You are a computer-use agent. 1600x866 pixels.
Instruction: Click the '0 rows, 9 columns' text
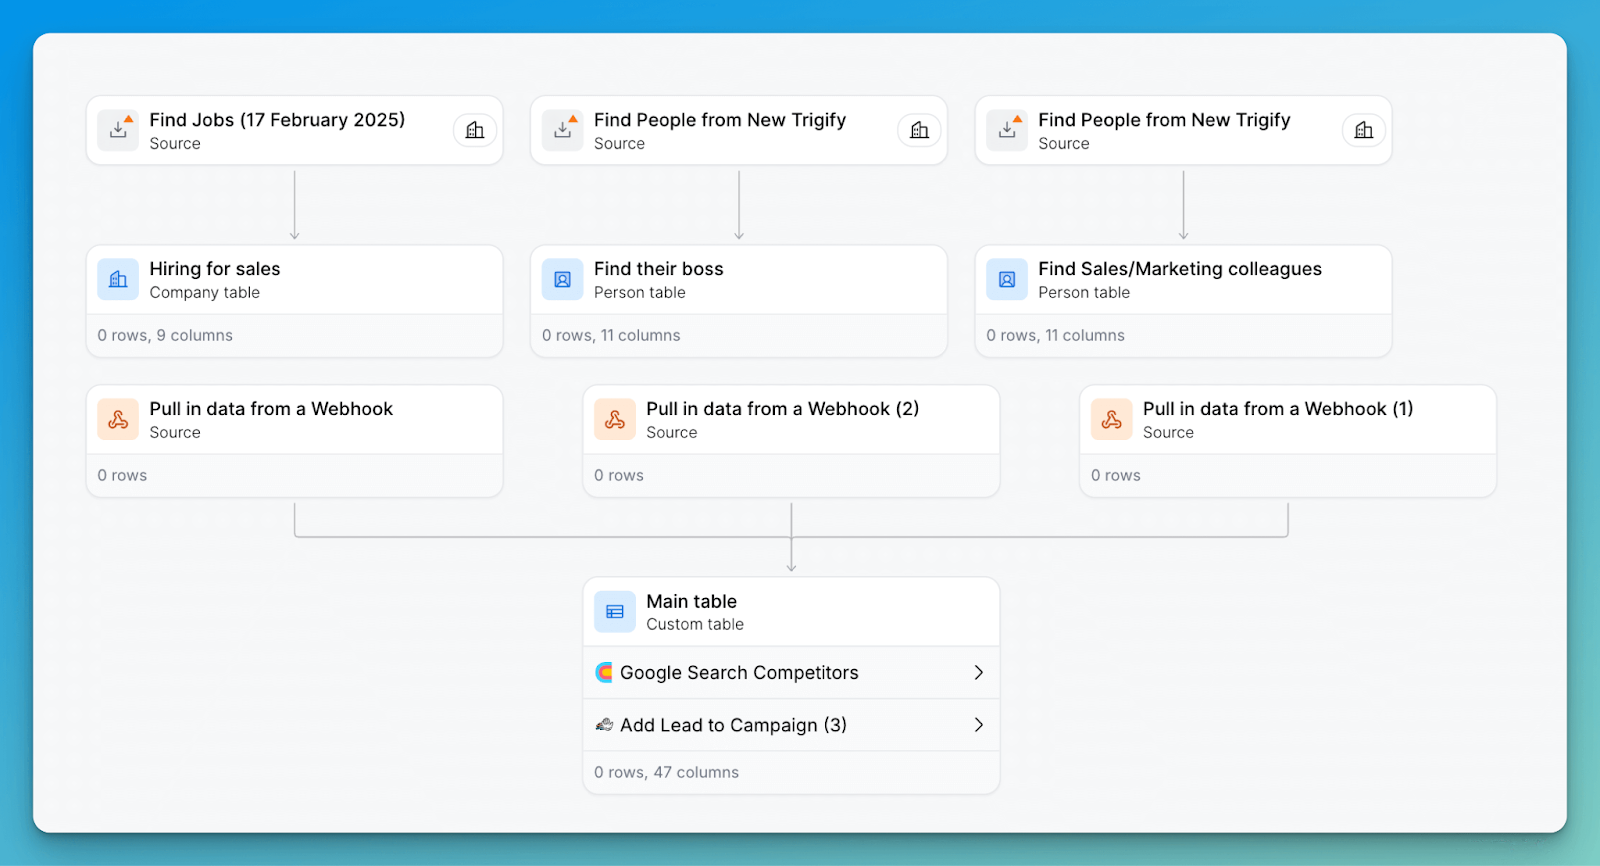(x=165, y=336)
